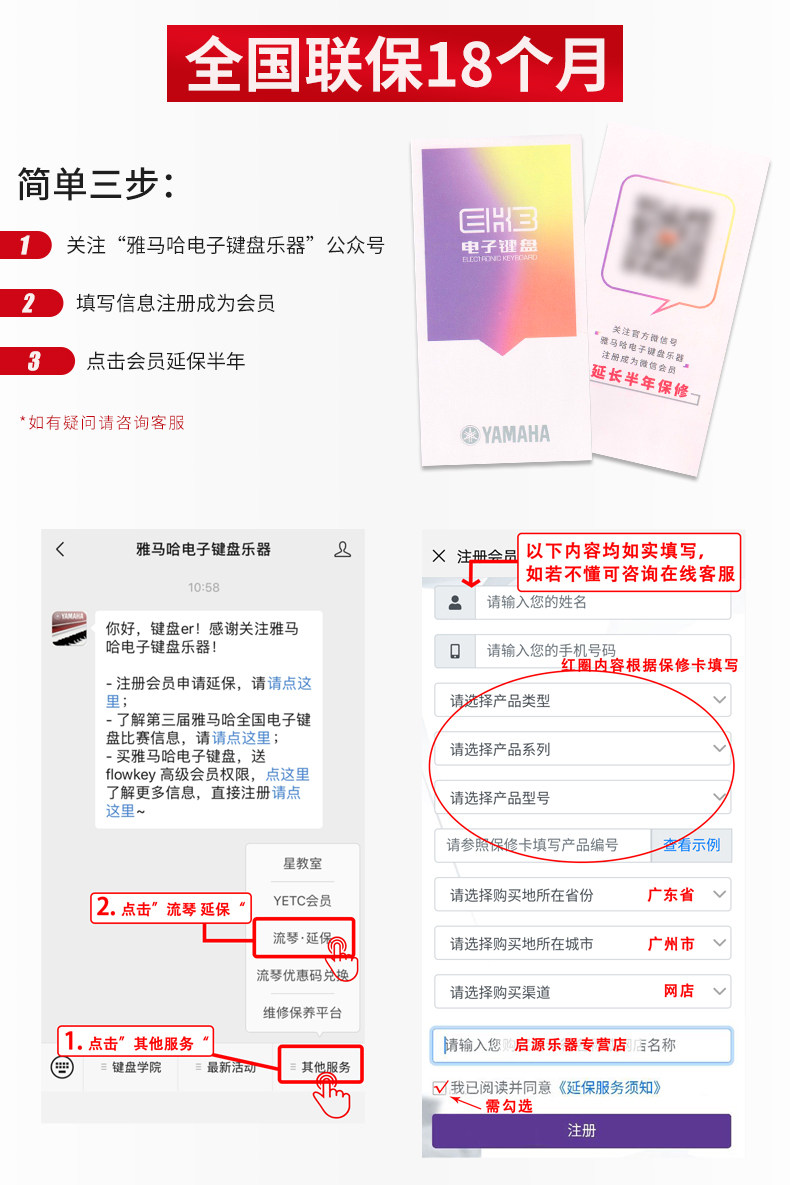Open the purchase province dropdown

click(583, 895)
